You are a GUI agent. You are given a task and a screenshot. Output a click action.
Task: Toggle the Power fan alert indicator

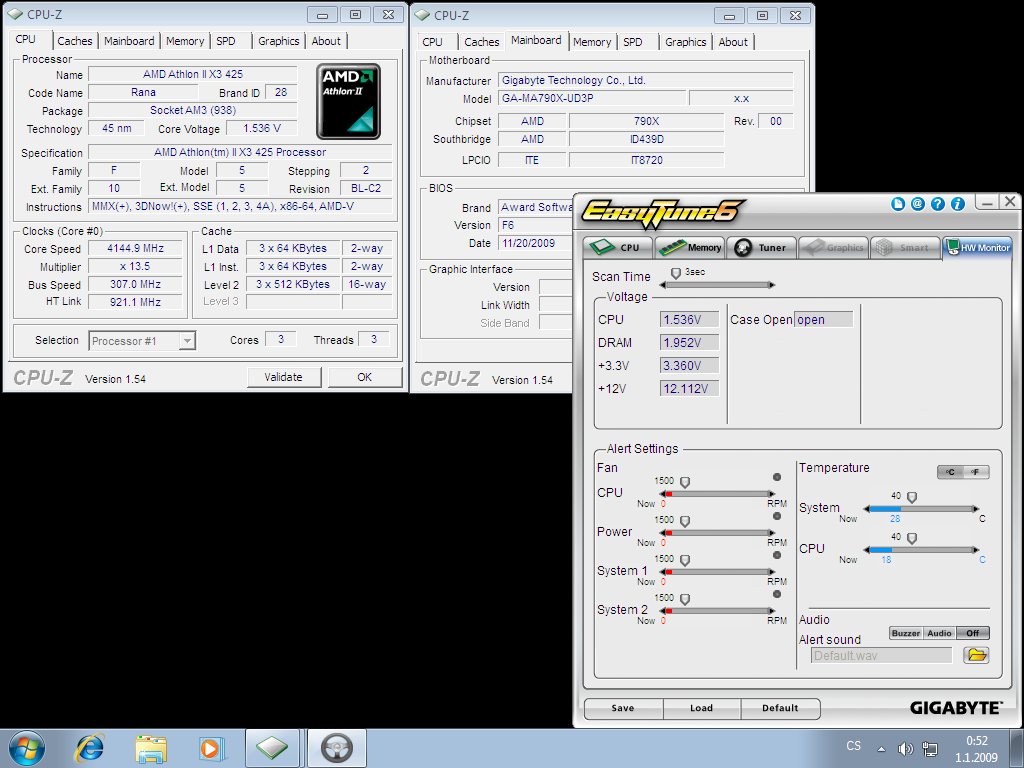coord(777,516)
